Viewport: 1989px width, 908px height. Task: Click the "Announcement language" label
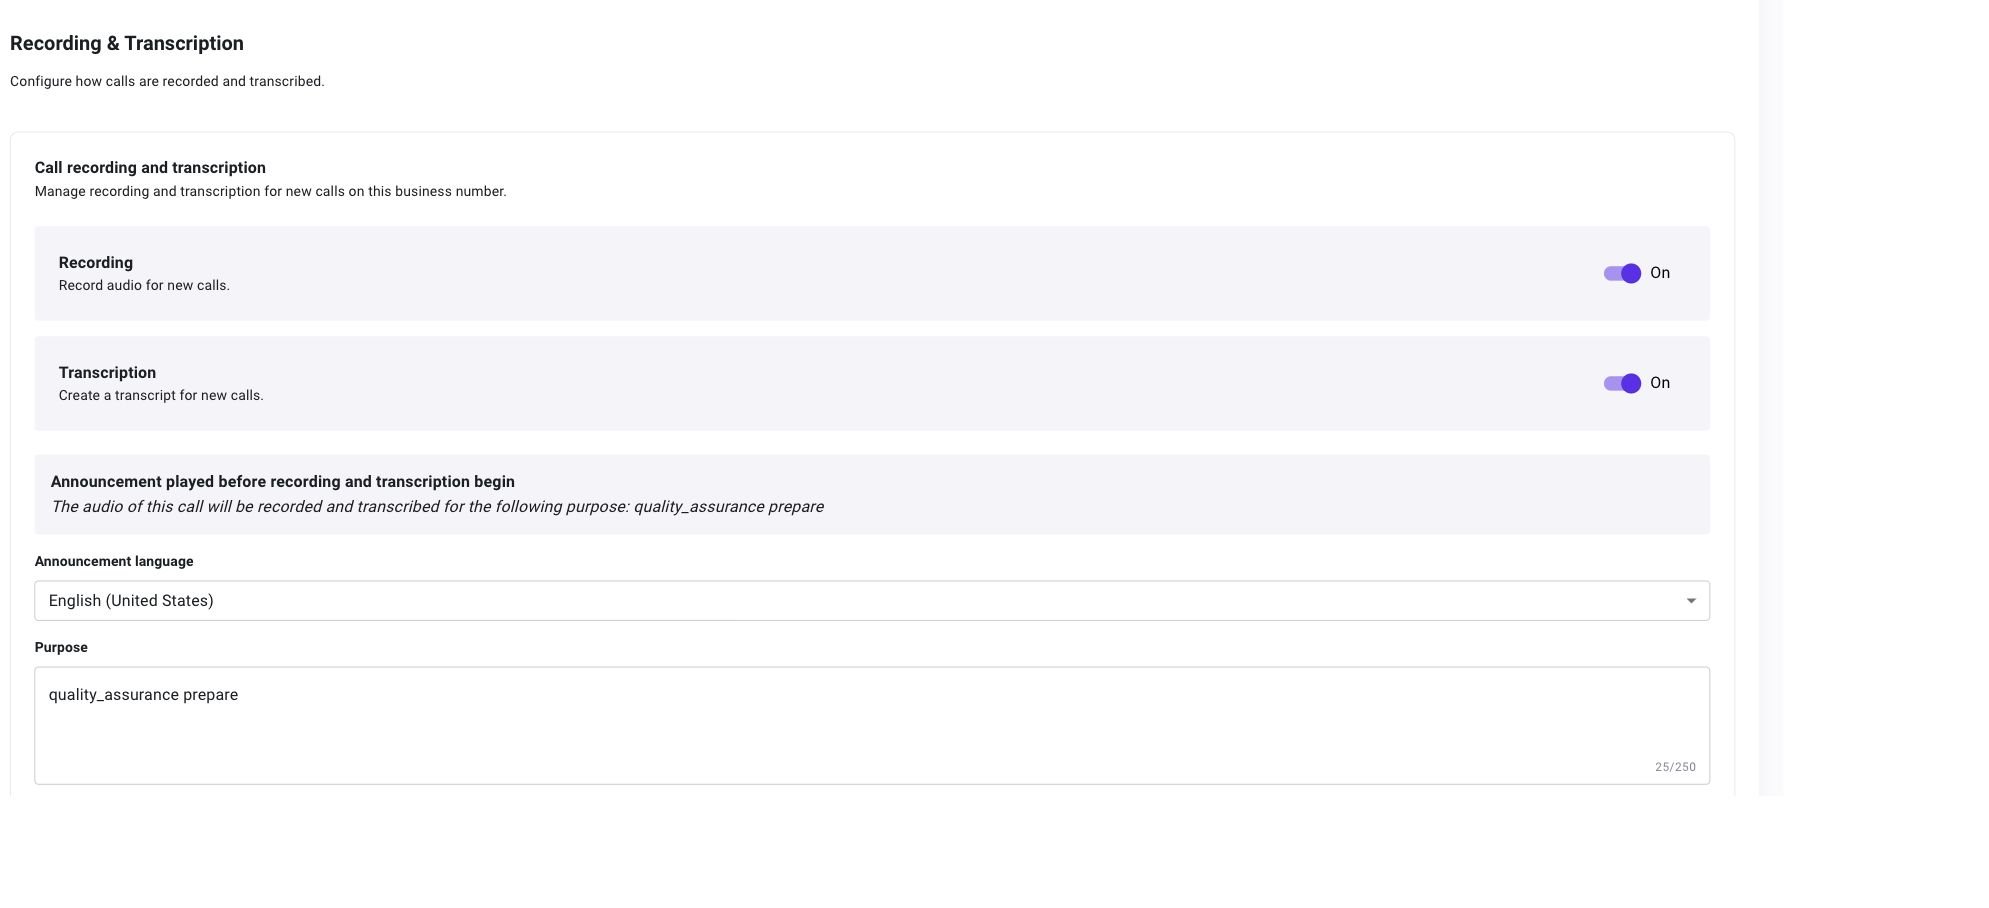coord(114,561)
